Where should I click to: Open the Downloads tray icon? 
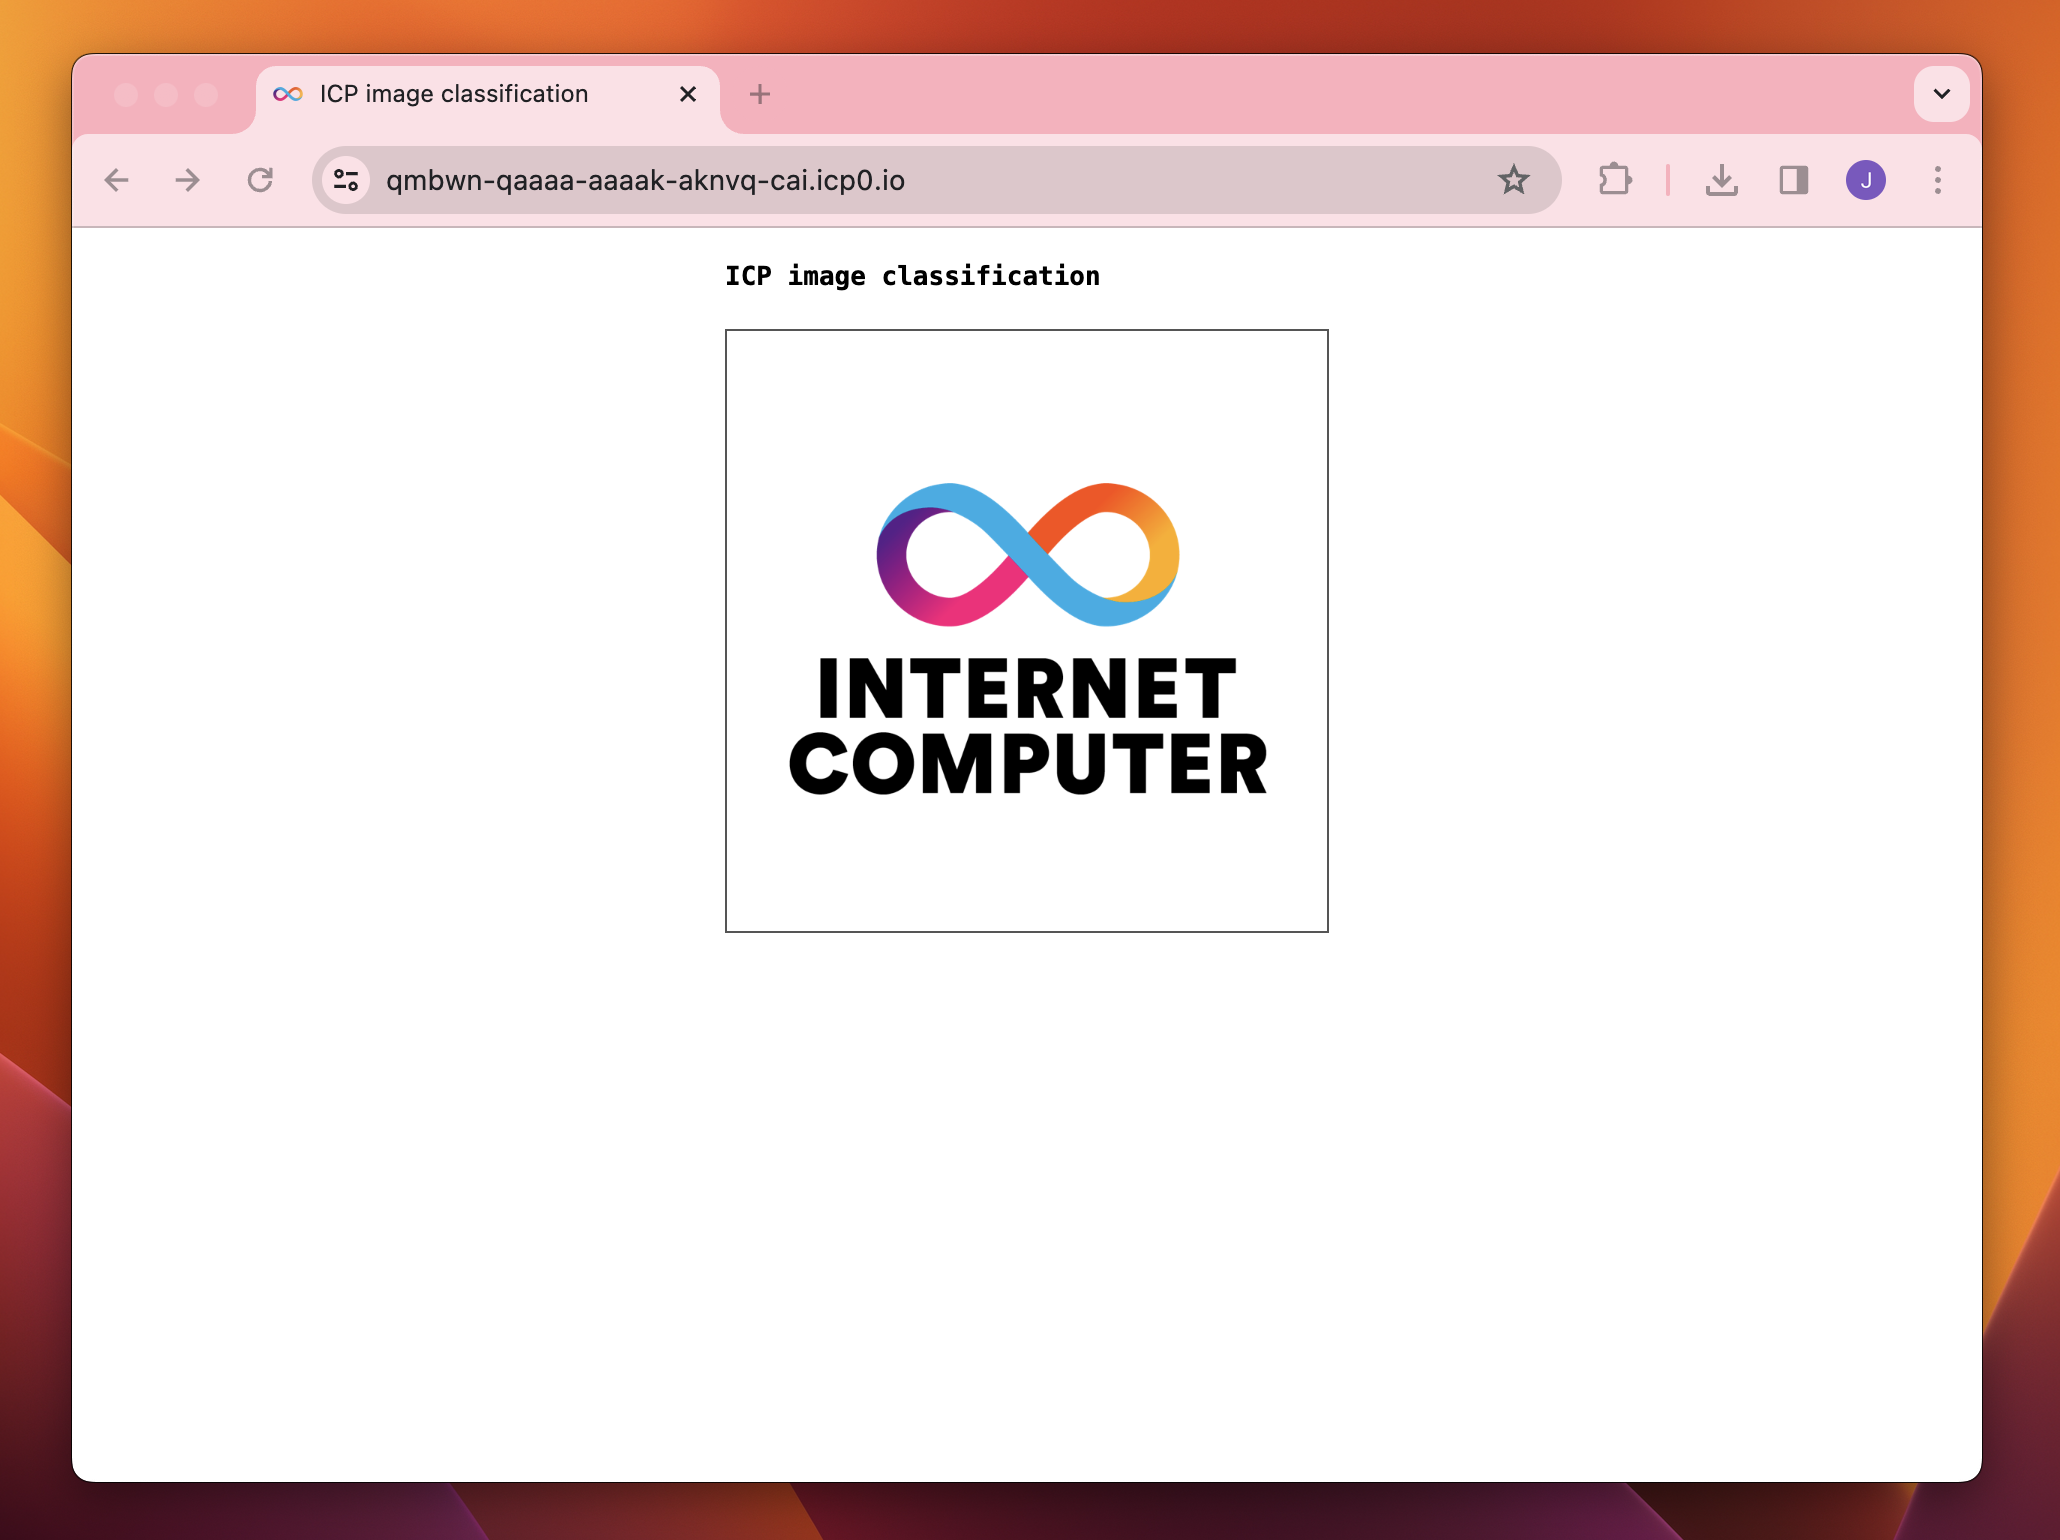tap(1721, 180)
